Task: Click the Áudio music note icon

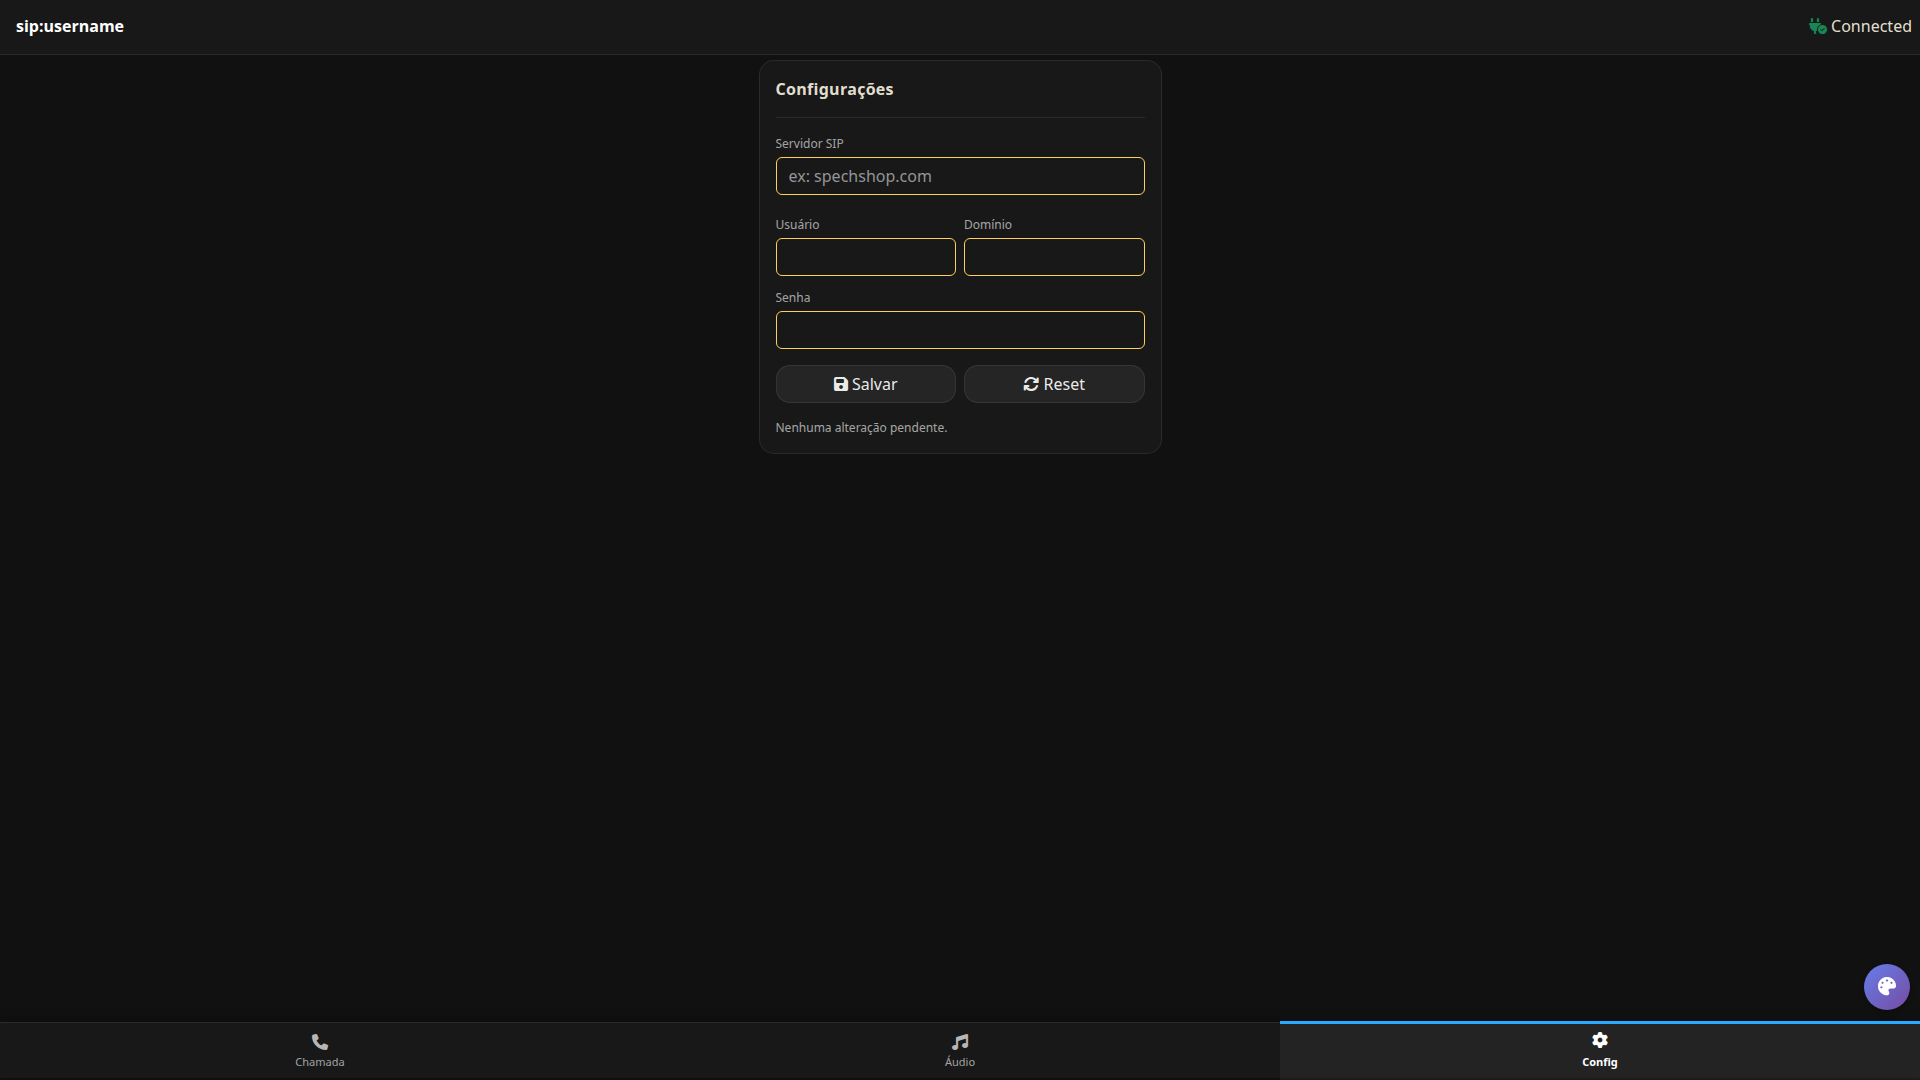Action: point(959,1041)
